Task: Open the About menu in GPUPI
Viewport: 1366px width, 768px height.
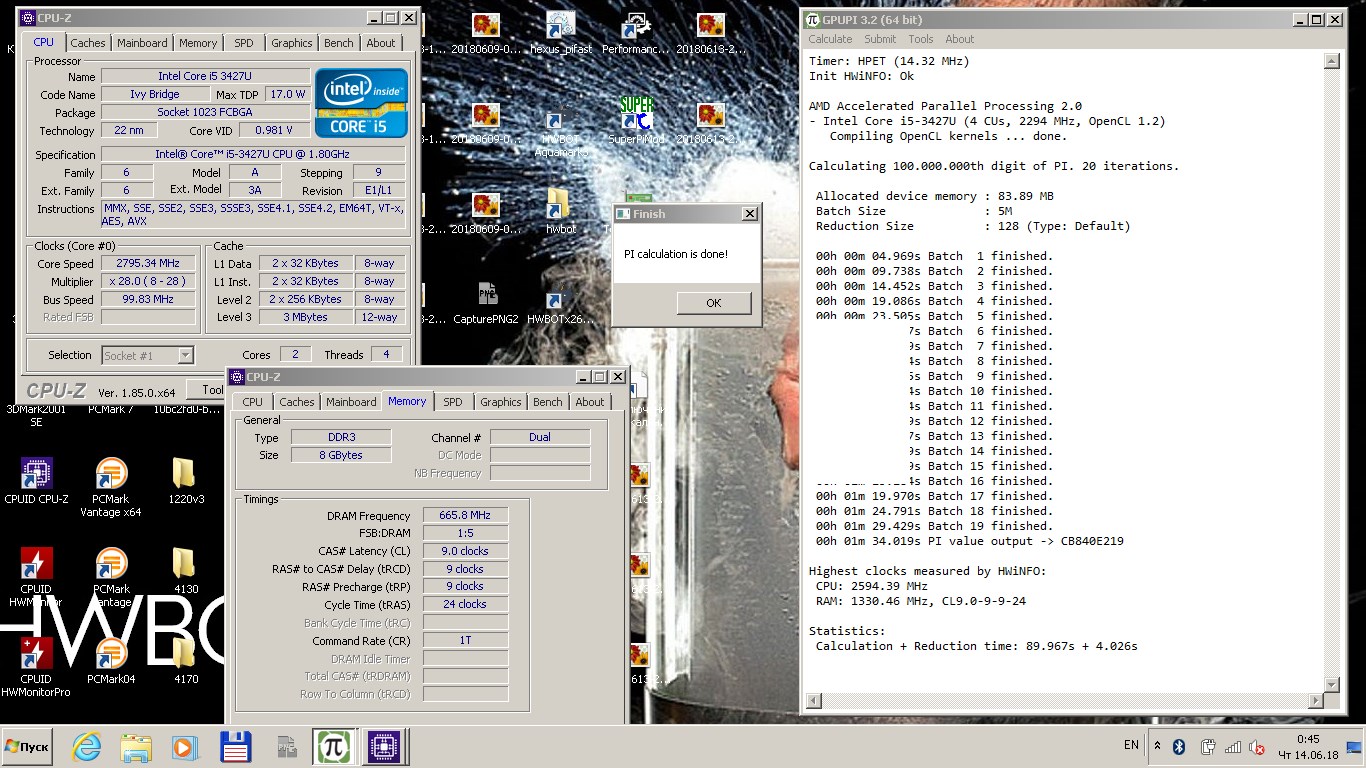Action: (x=959, y=39)
